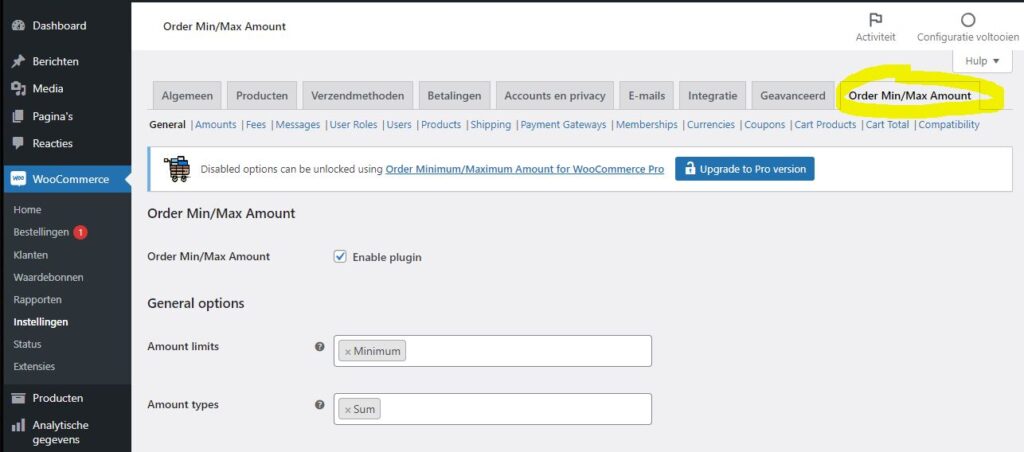Click the Media icon in sidebar
This screenshot has height=452, width=1024.
coord(18,88)
